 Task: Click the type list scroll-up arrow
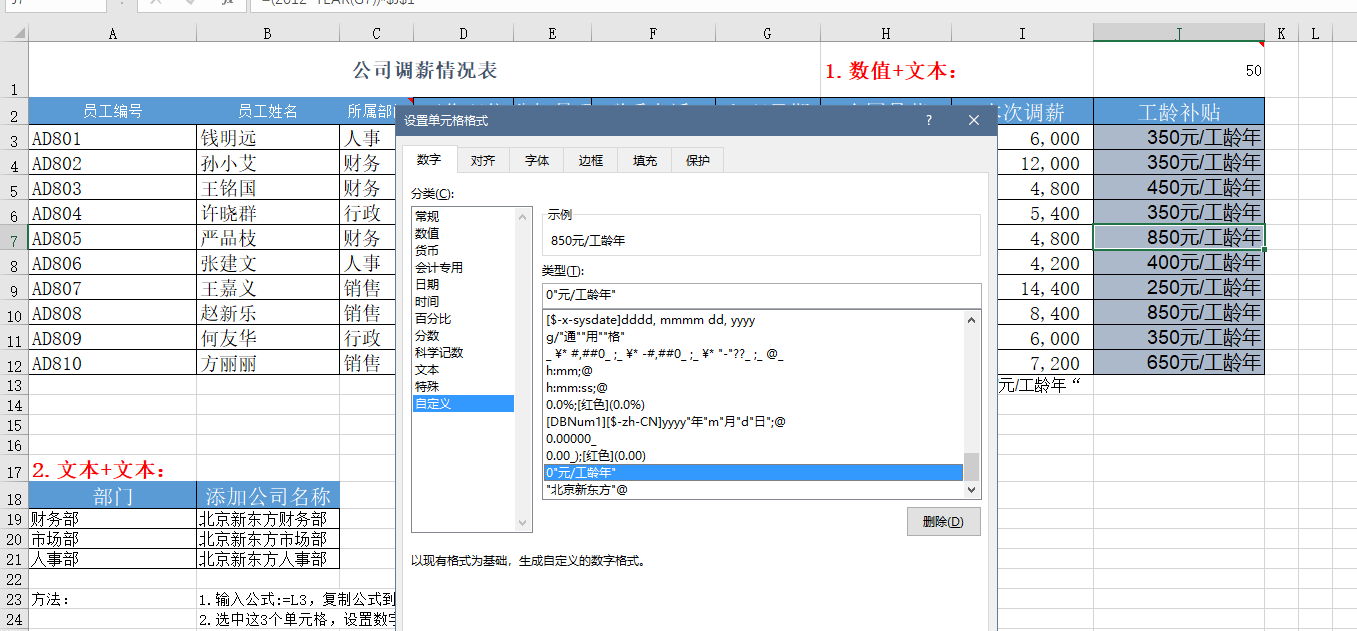[x=971, y=319]
